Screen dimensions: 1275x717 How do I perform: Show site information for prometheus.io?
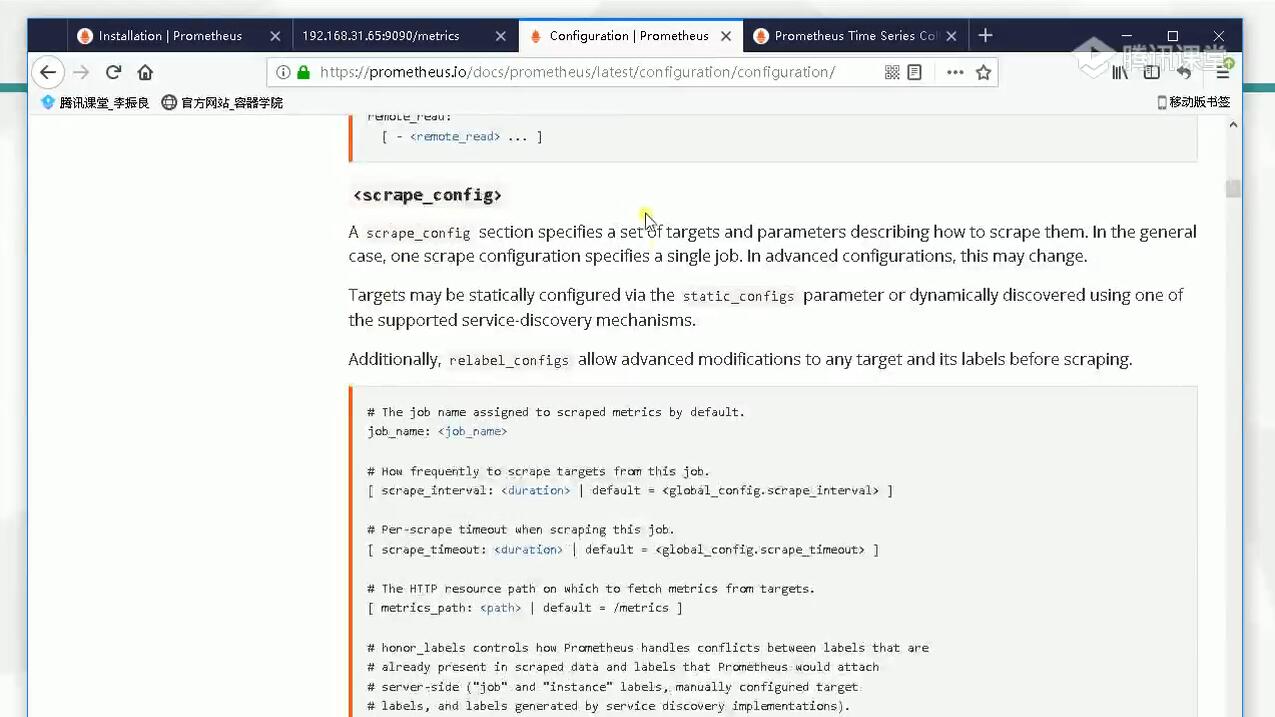pos(283,72)
